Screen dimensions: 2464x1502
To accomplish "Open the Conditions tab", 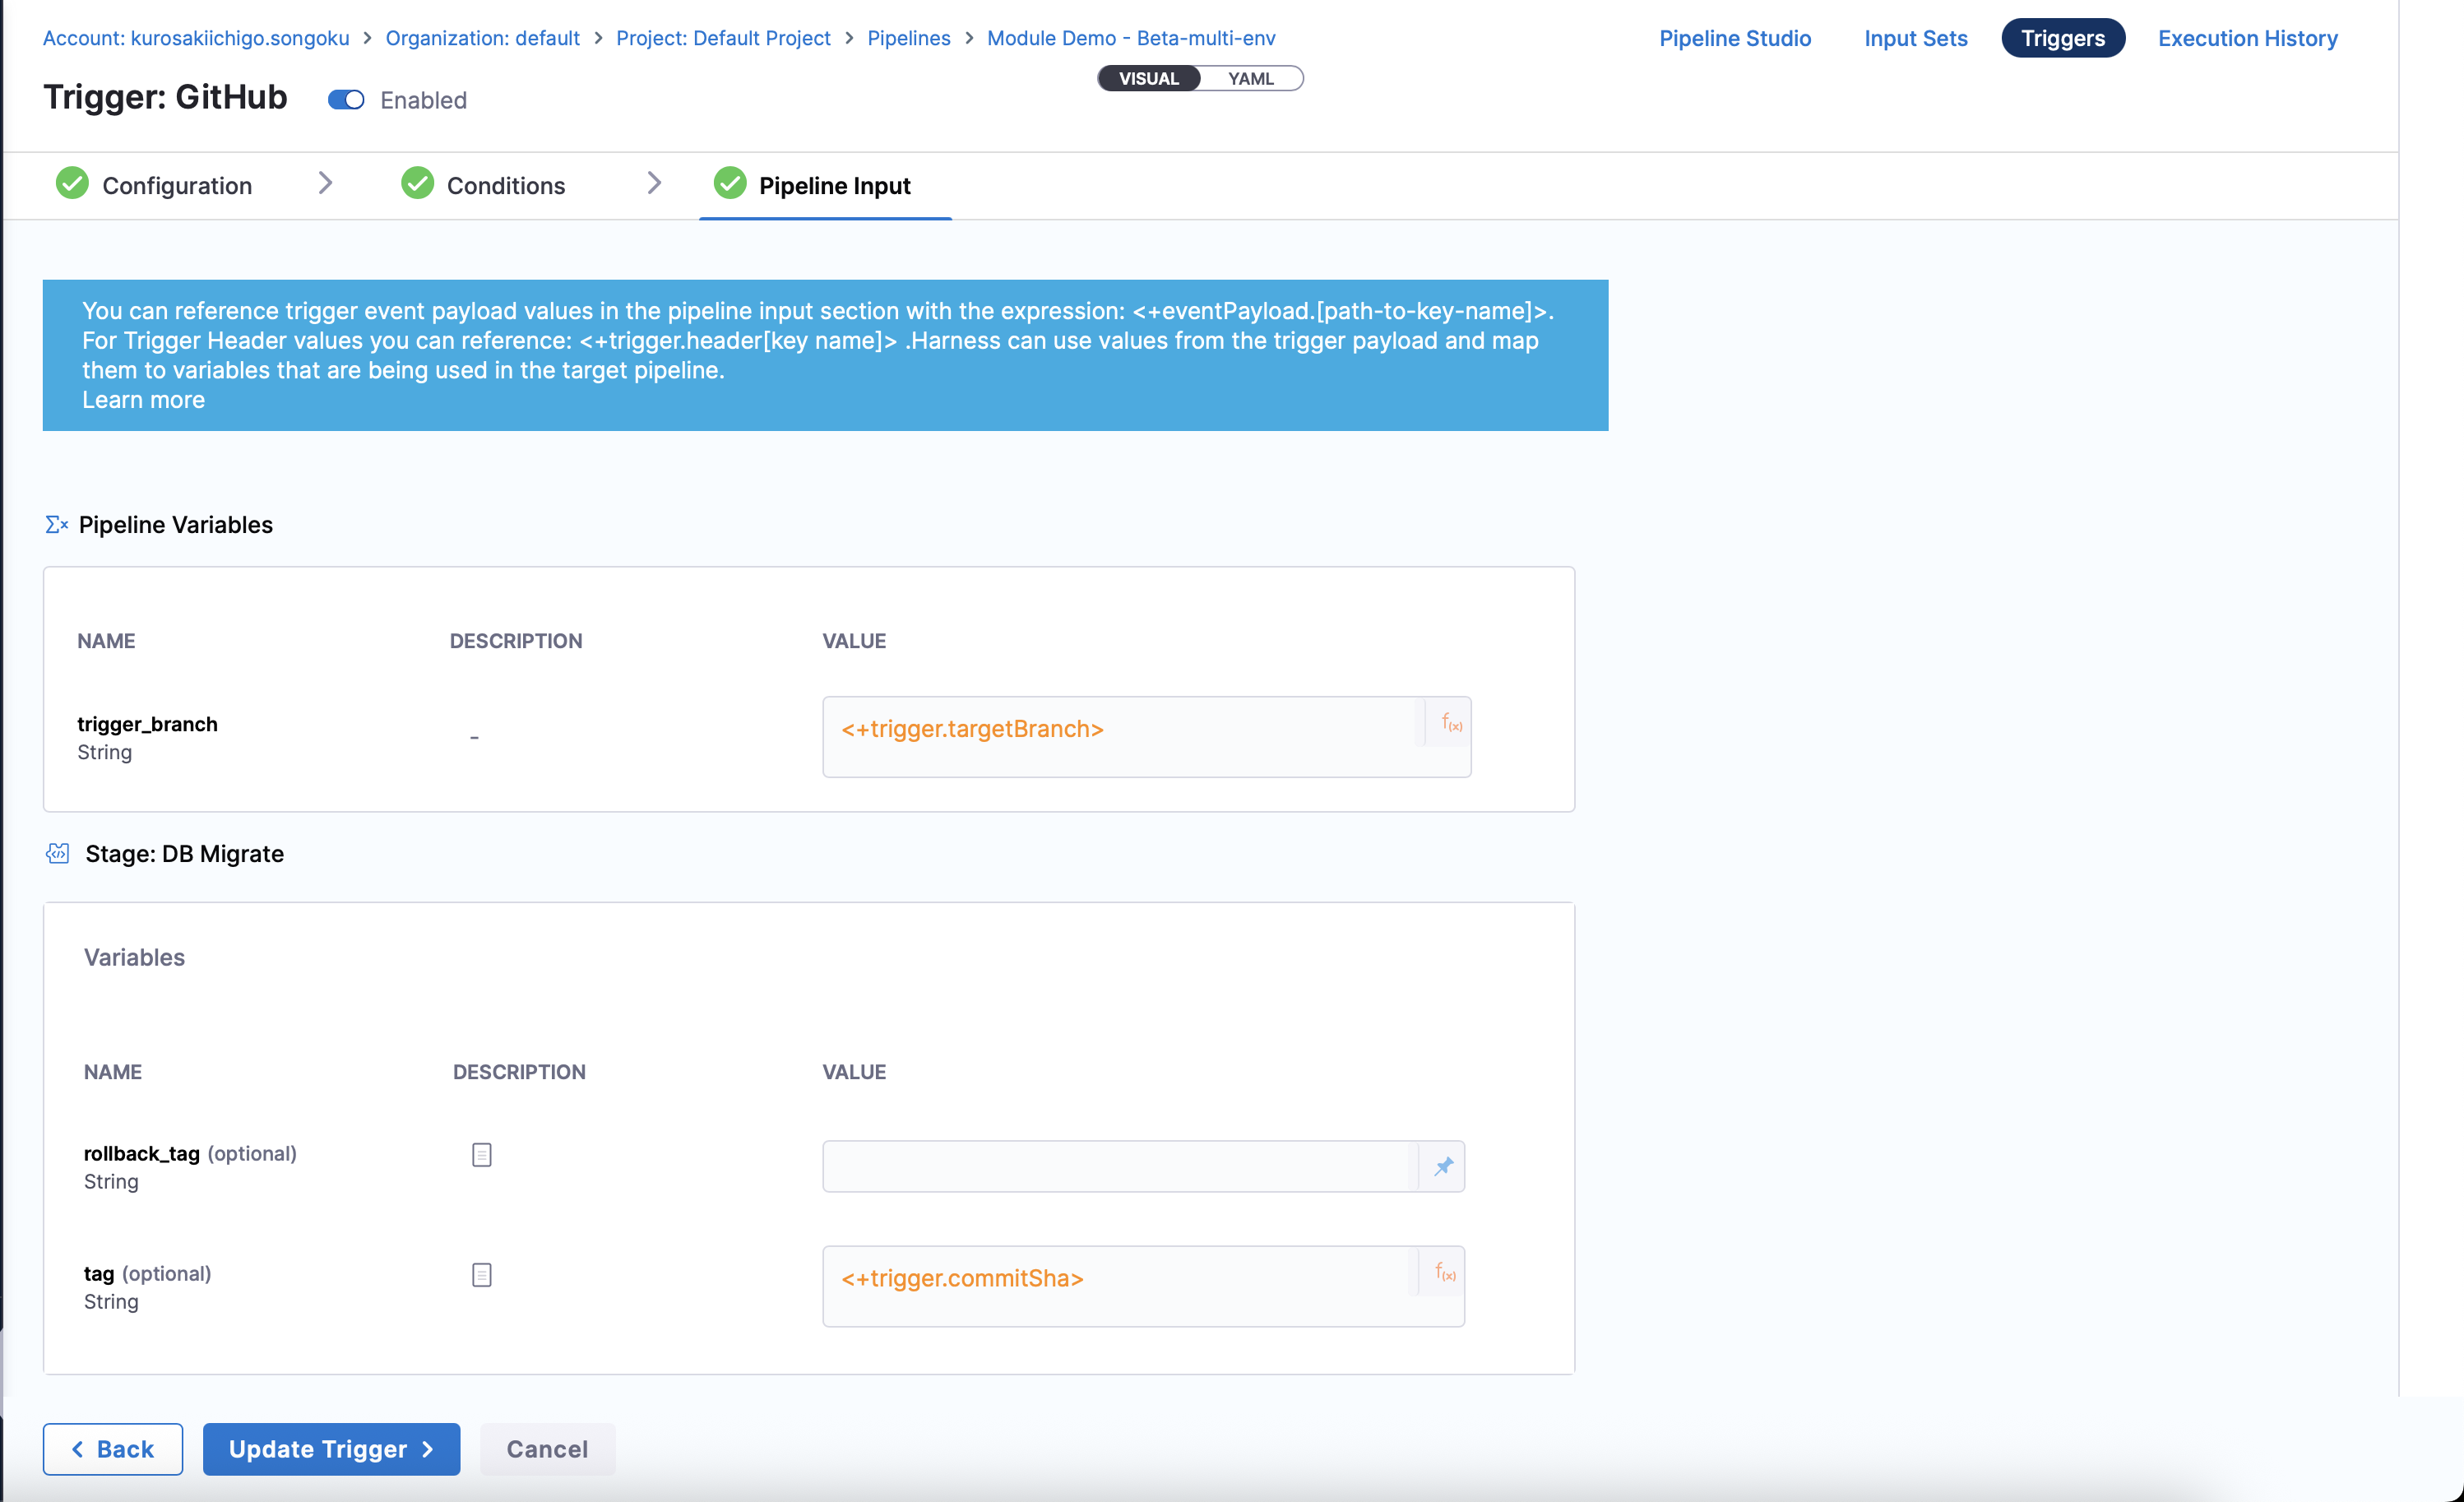I will [505, 186].
